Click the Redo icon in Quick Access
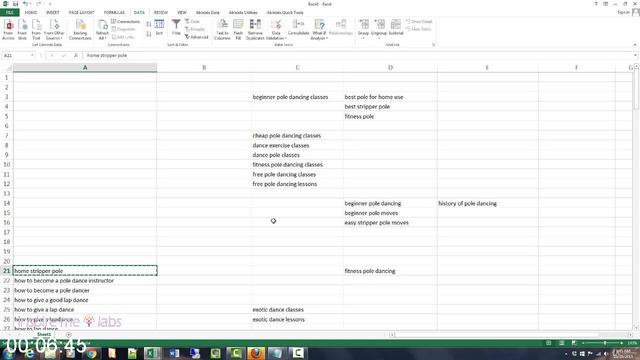640x360 pixels. coord(38,4)
